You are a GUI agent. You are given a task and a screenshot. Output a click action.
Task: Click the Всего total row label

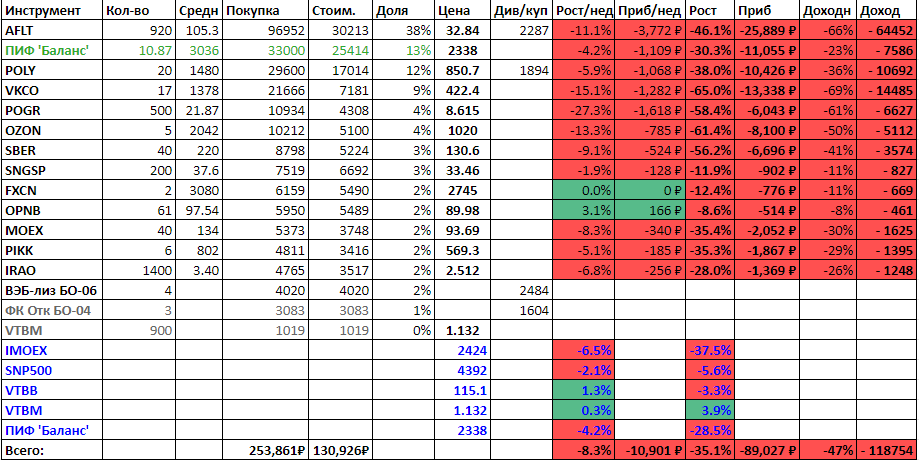(x=52, y=451)
